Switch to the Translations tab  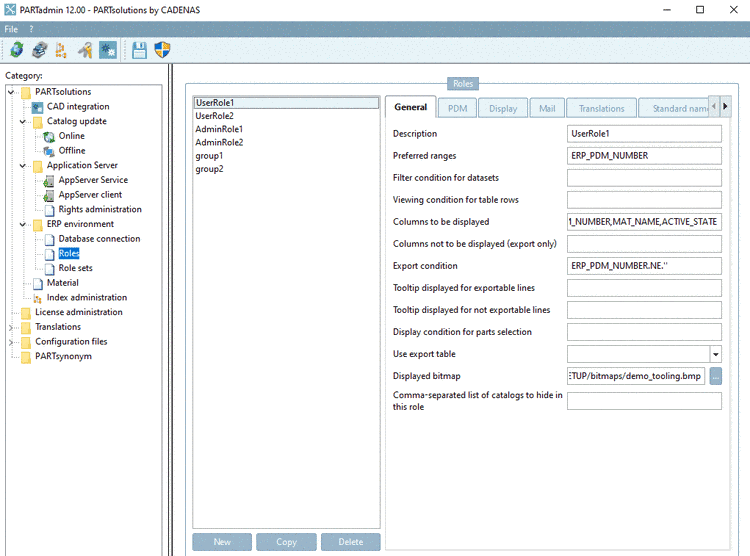601,109
